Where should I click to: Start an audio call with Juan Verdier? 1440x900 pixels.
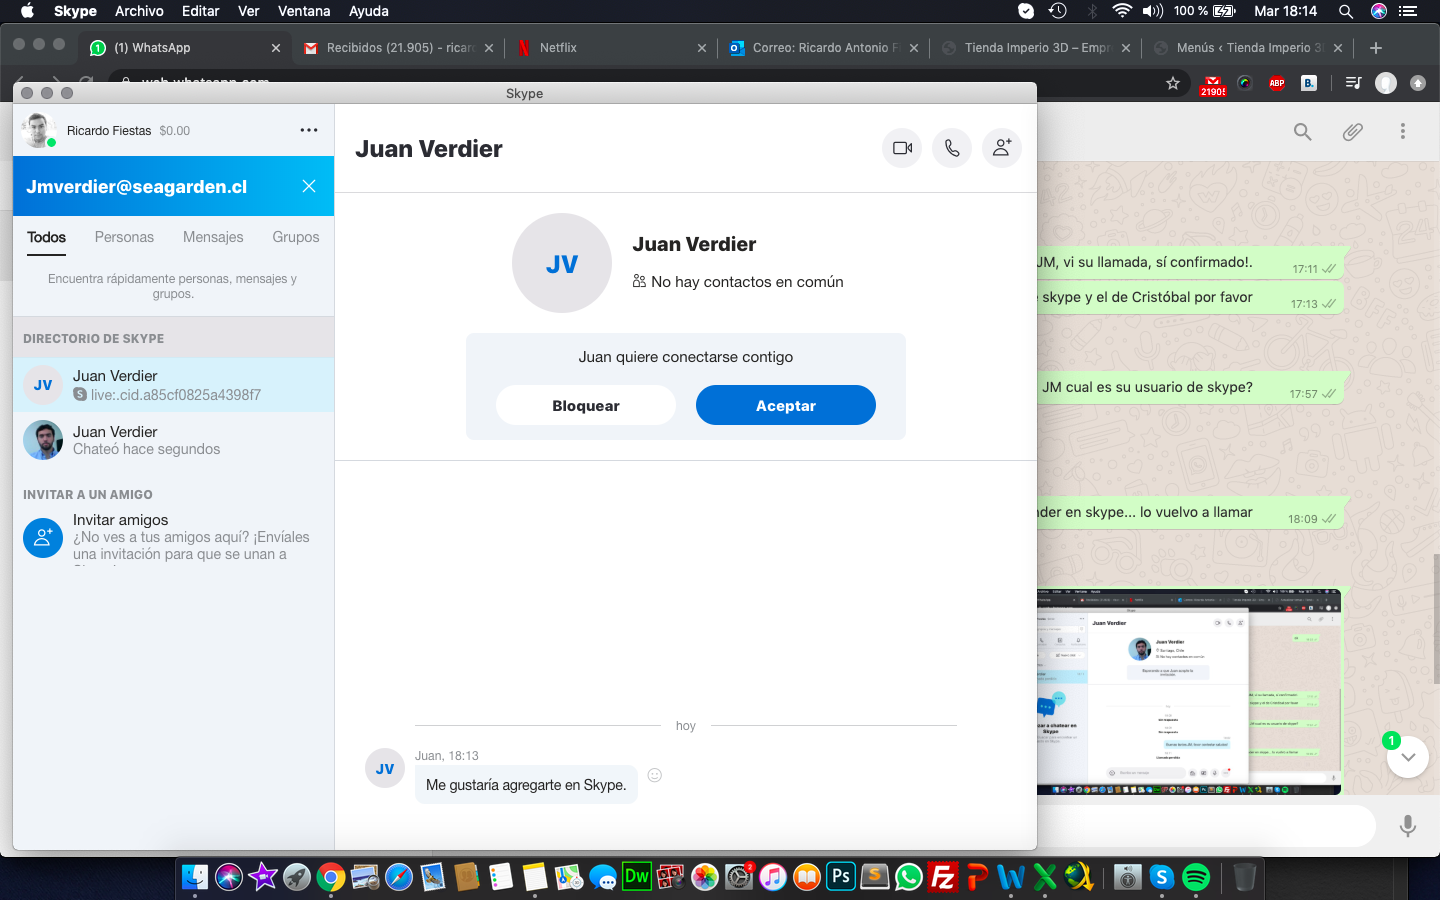pos(952,148)
